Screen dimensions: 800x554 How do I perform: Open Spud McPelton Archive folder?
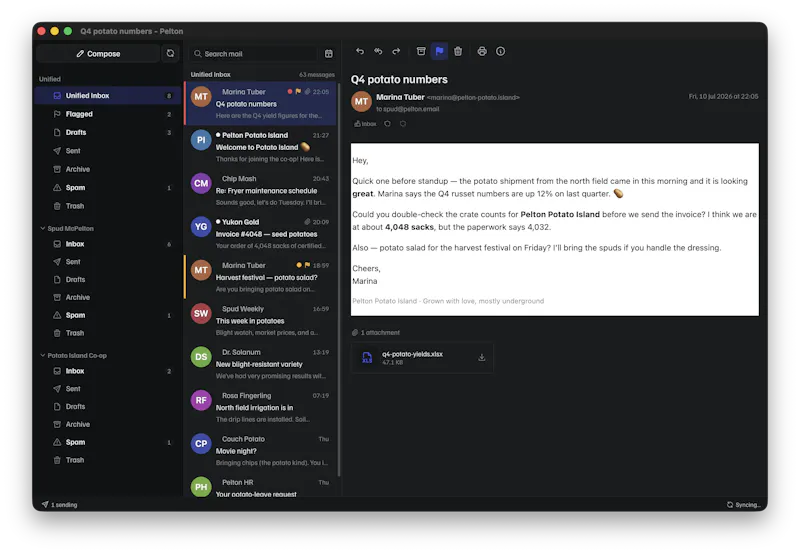[107, 297]
